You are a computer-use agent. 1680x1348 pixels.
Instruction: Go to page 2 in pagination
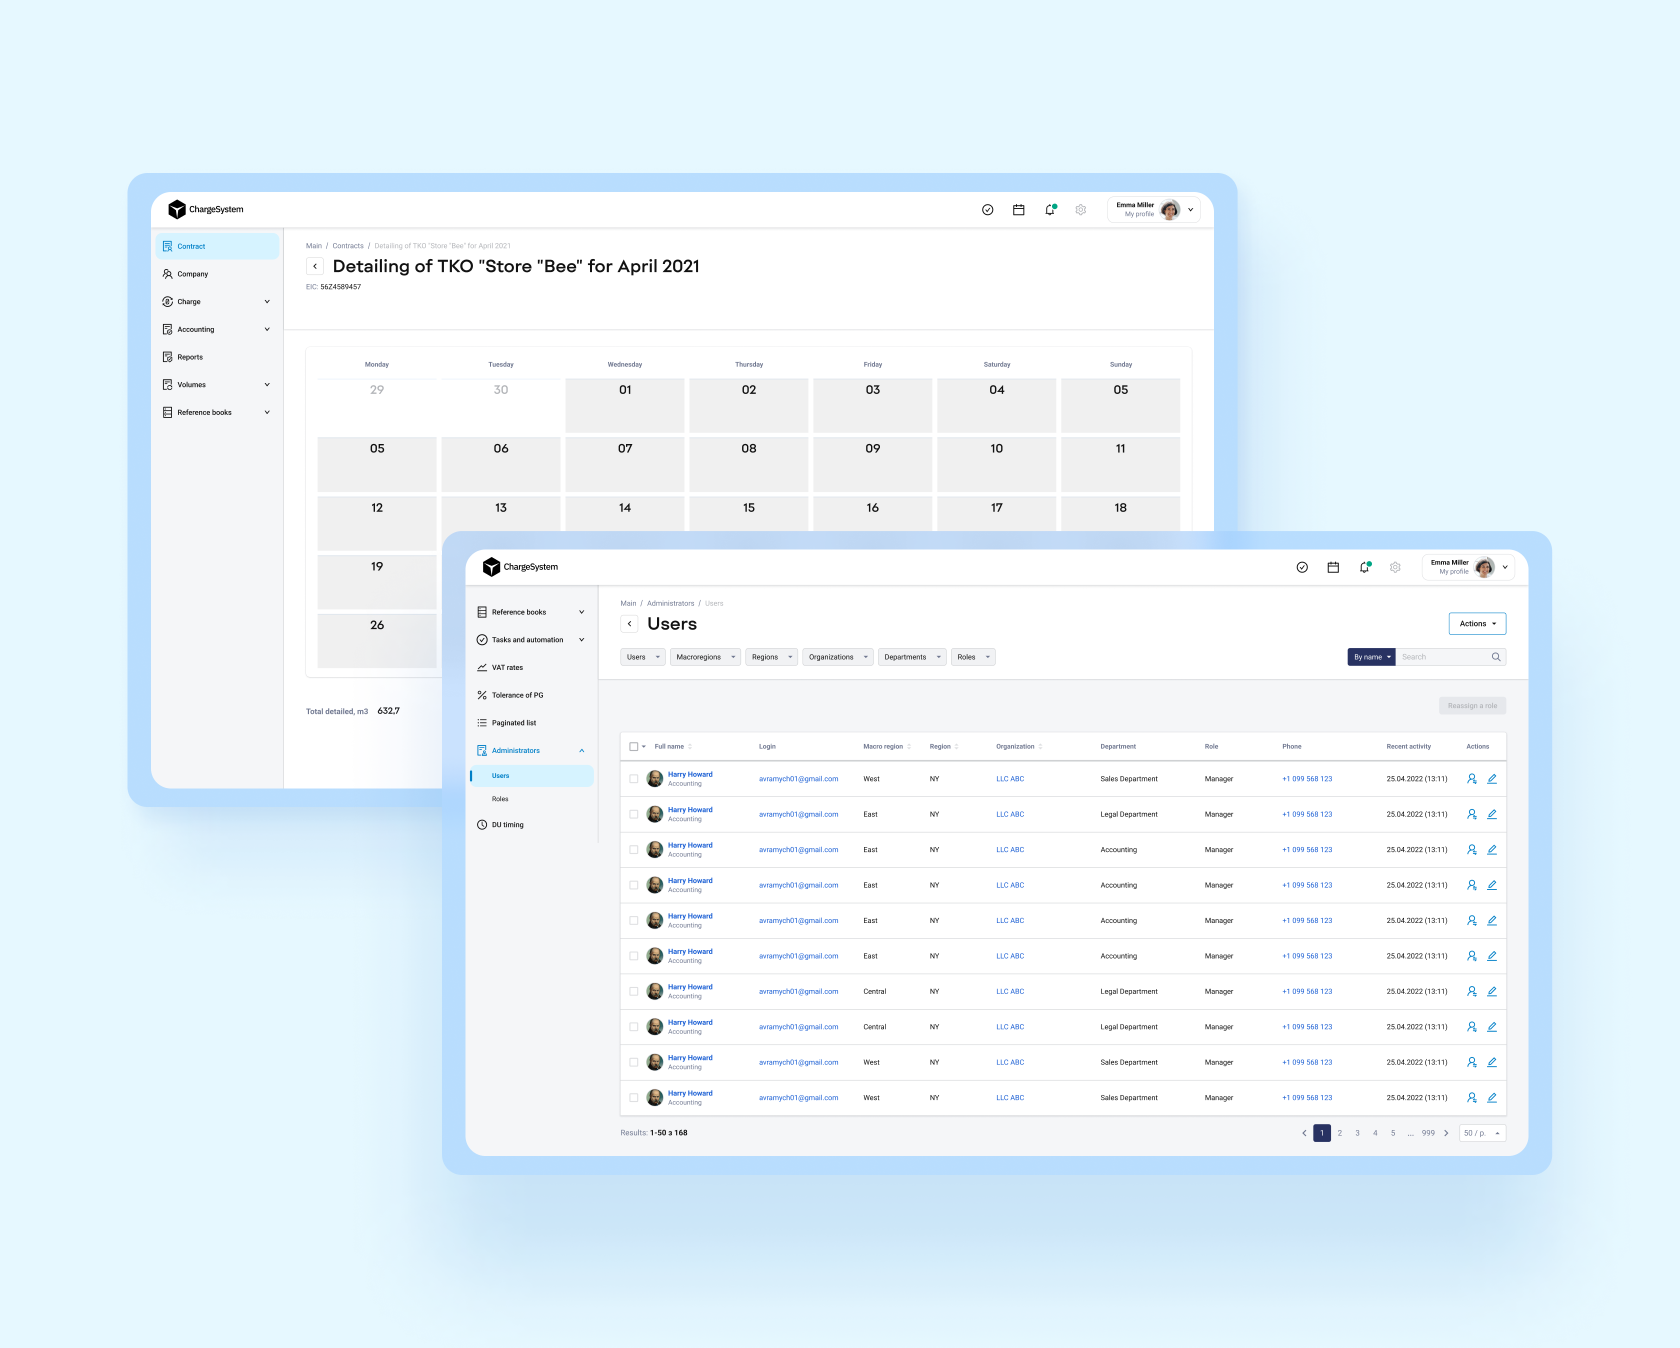click(1340, 1133)
